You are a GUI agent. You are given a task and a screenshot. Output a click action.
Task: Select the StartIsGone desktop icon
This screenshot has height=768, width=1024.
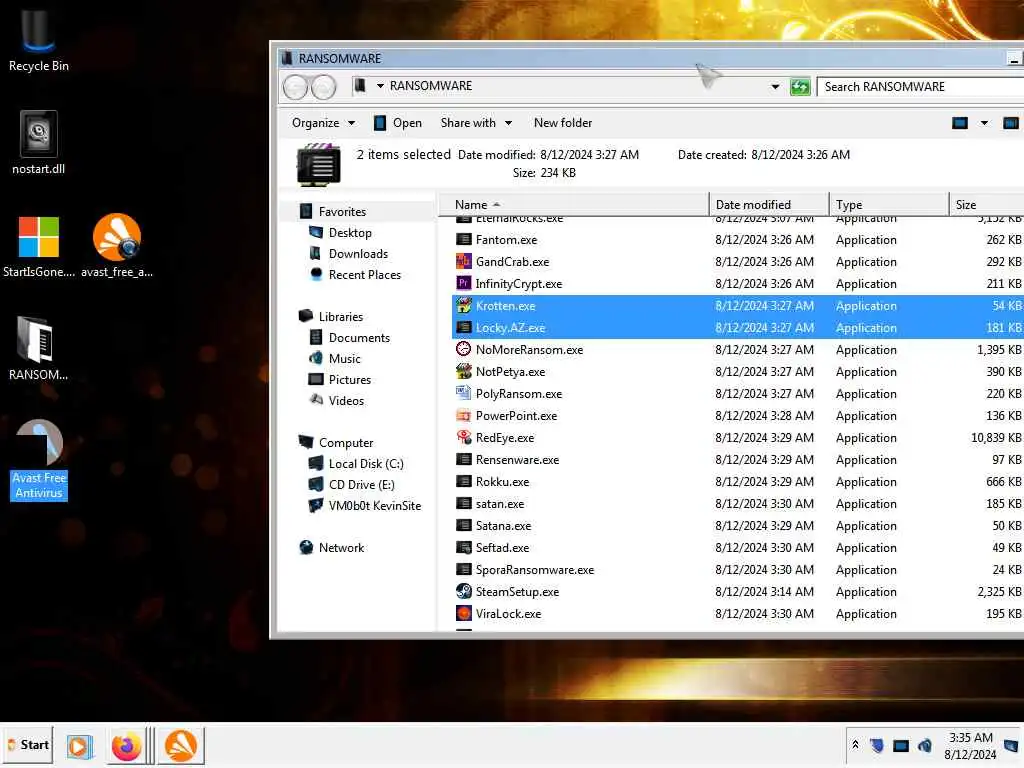coord(39,247)
